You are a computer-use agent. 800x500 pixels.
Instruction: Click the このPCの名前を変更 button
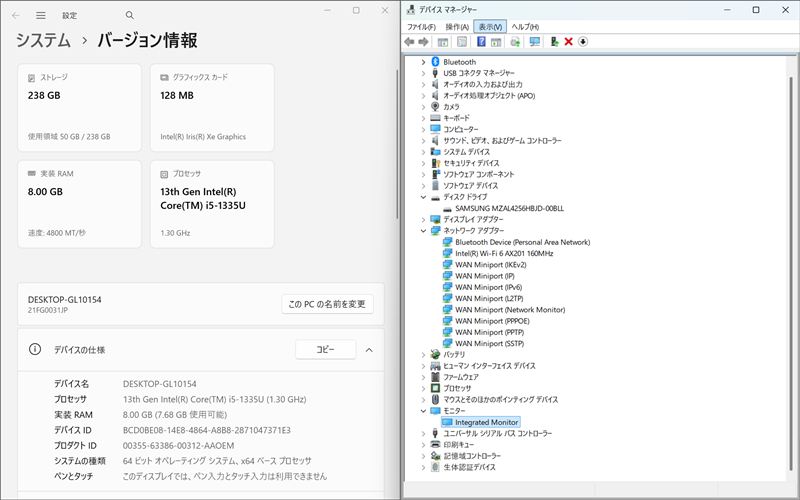[327, 304]
